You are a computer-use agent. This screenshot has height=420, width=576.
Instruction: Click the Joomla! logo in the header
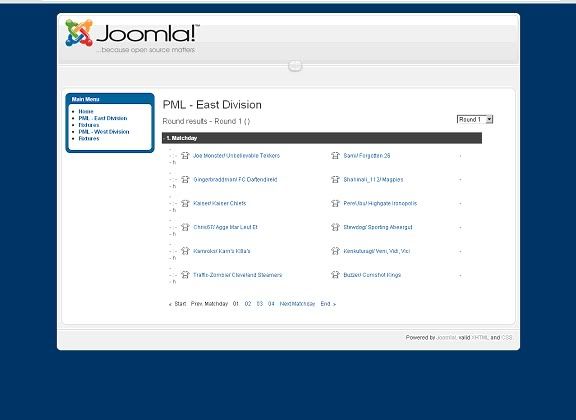tap(132, 36)
